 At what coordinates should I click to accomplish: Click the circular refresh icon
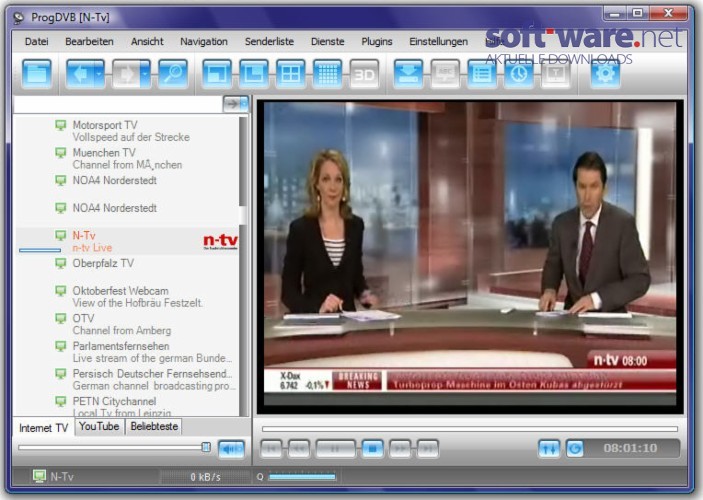pos(575,448)
